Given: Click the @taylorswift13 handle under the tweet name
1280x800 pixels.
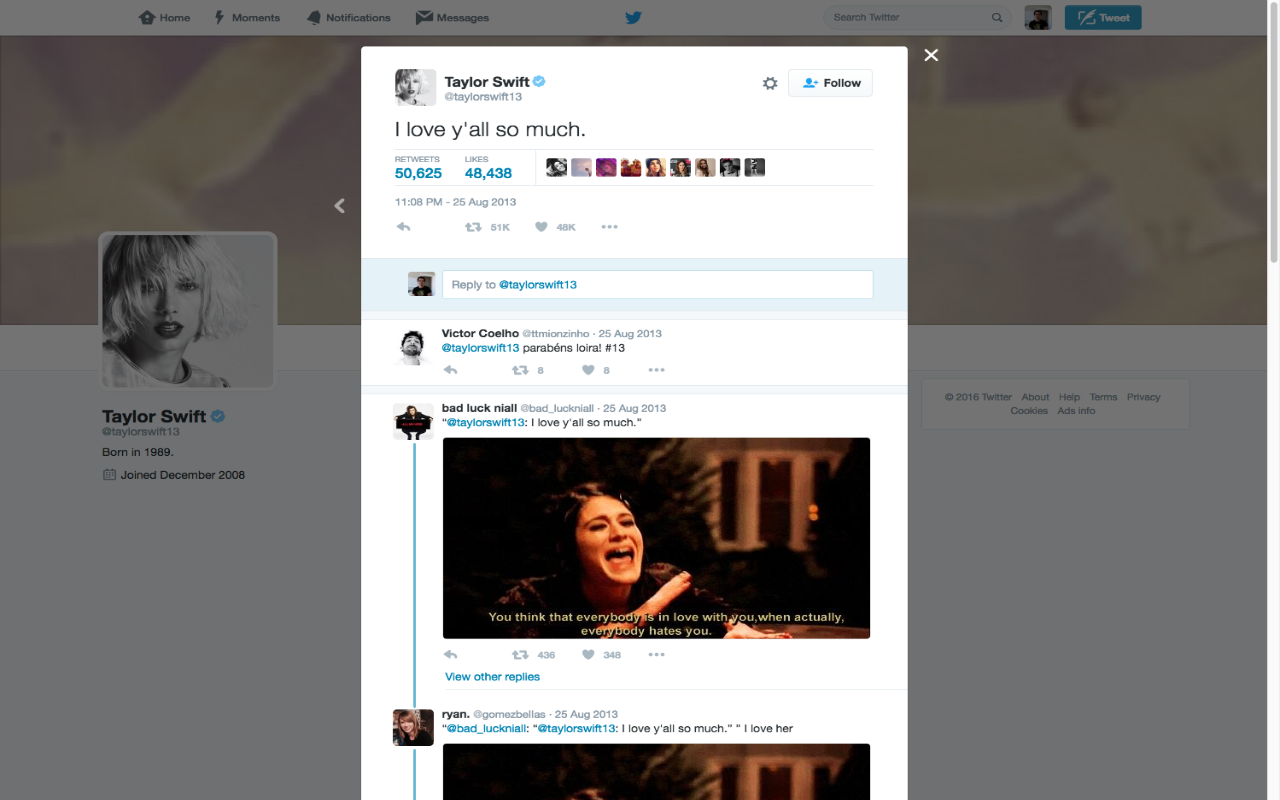Looking at the screenshot, I should pyautogui.click(x=483, y=97).
